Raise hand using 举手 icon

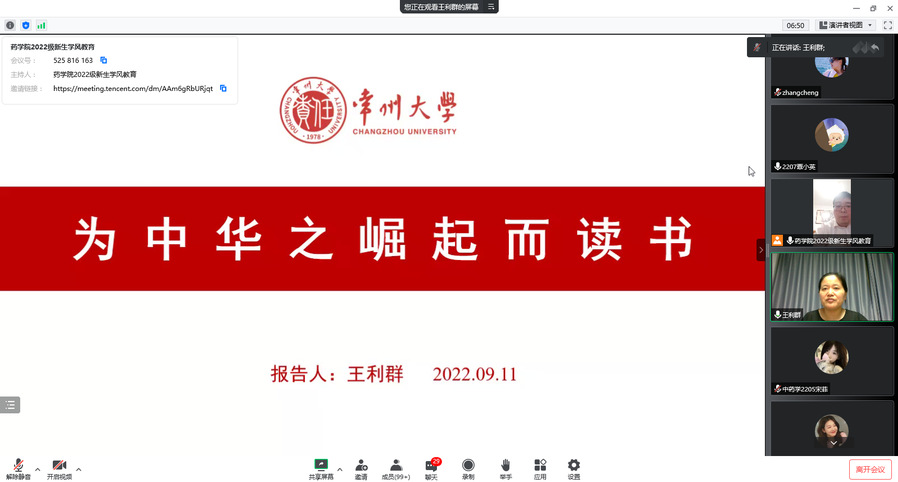tap(506, 467)
